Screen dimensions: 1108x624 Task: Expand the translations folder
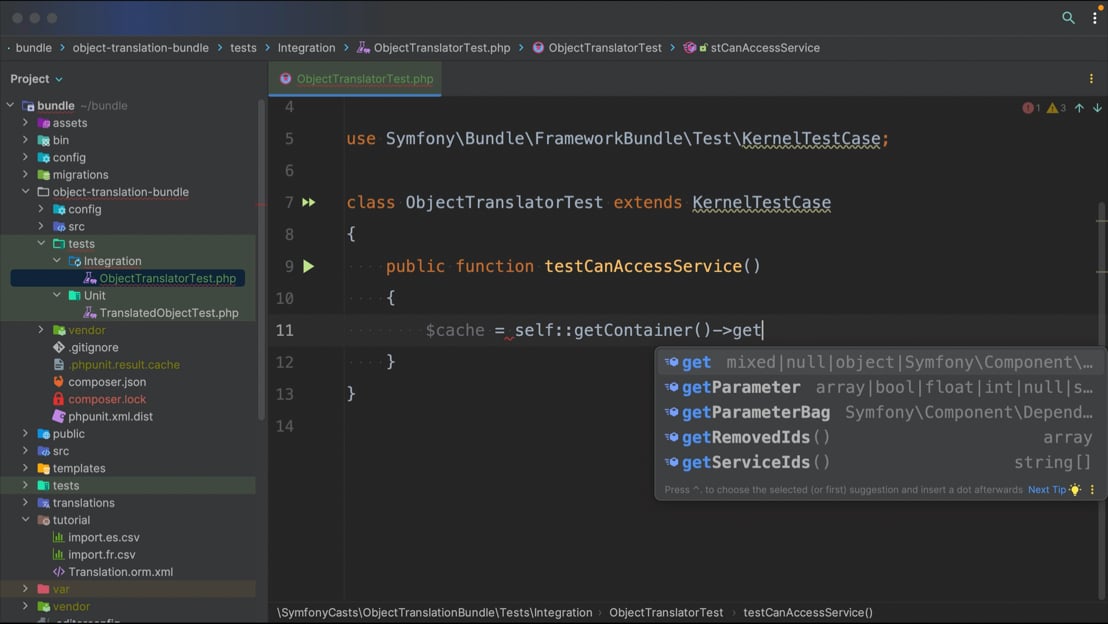25,502
